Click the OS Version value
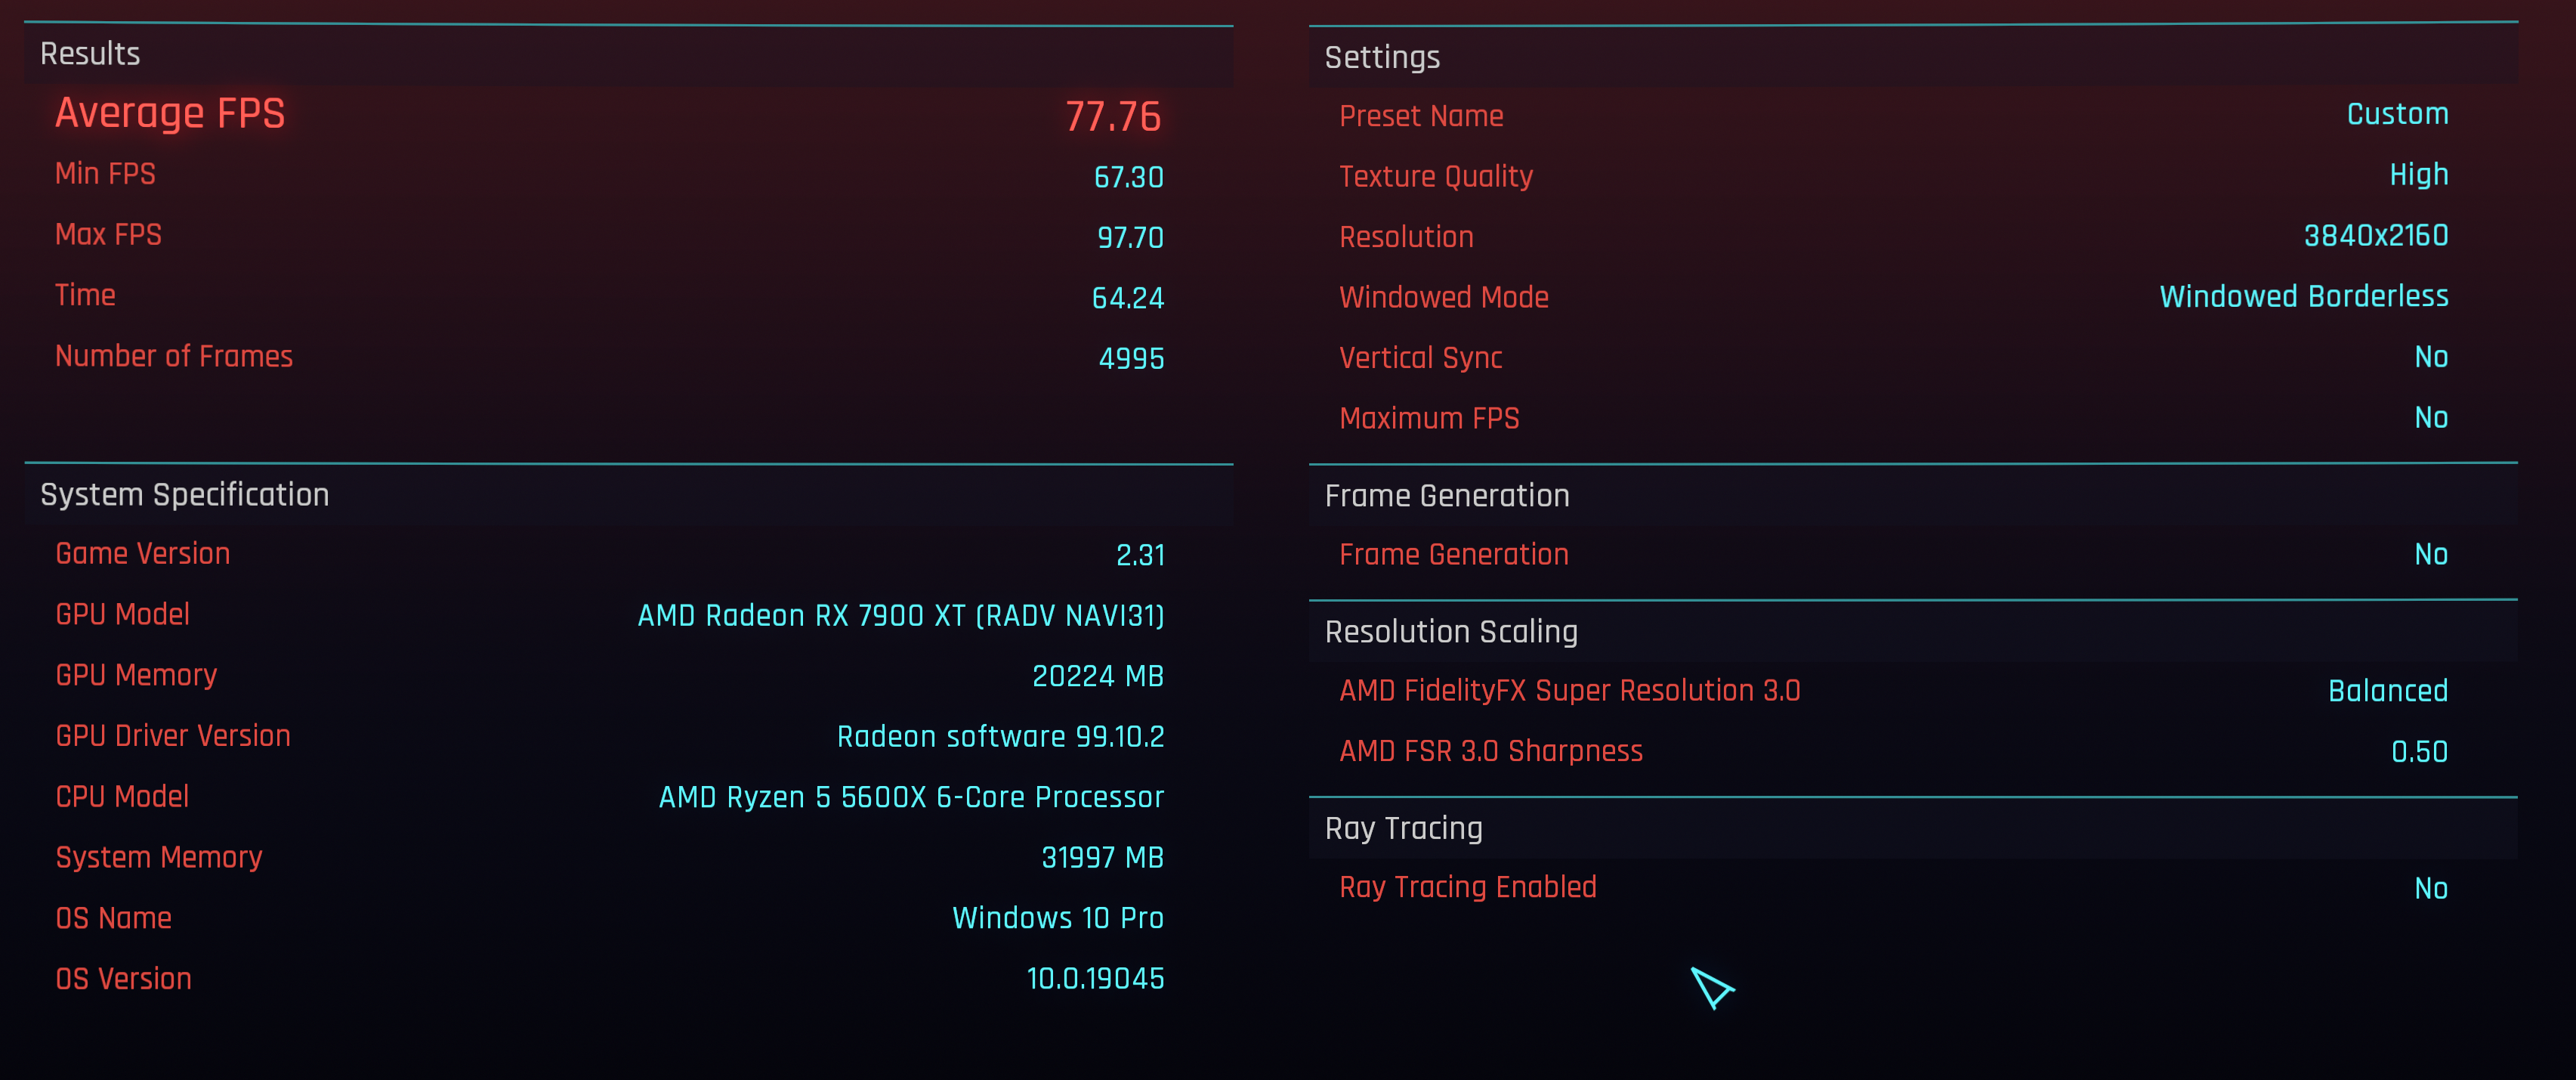 pyautogui.click(x=1096, y=978)
